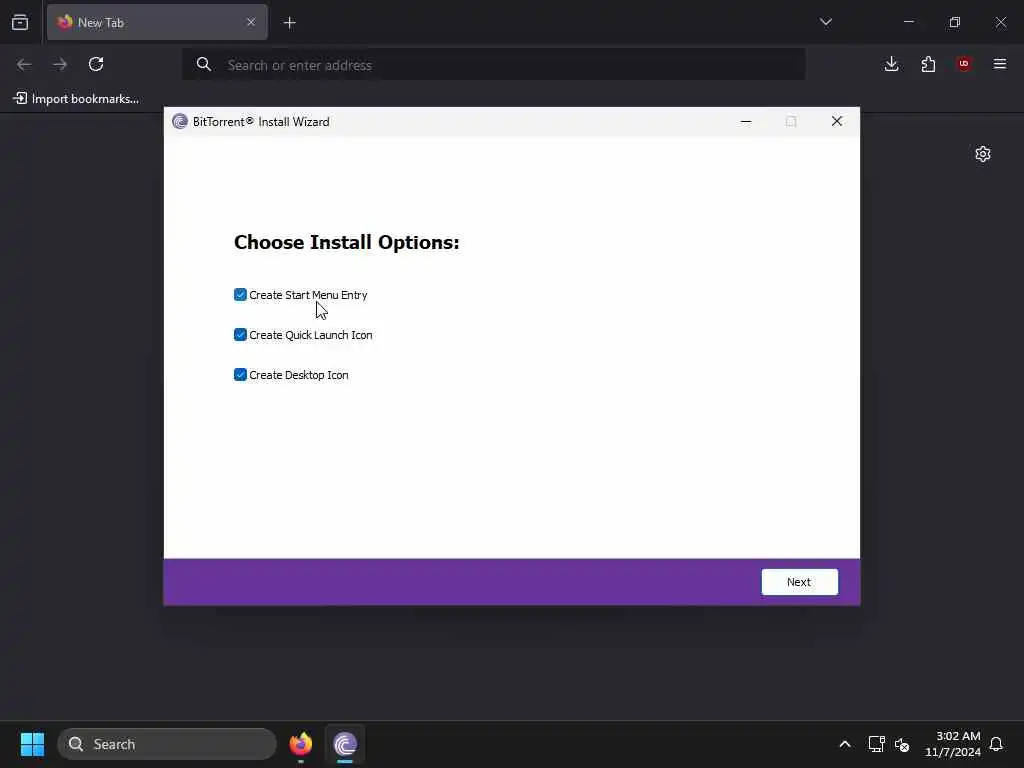Restore down the Firefox window

[x=955, y=22]
